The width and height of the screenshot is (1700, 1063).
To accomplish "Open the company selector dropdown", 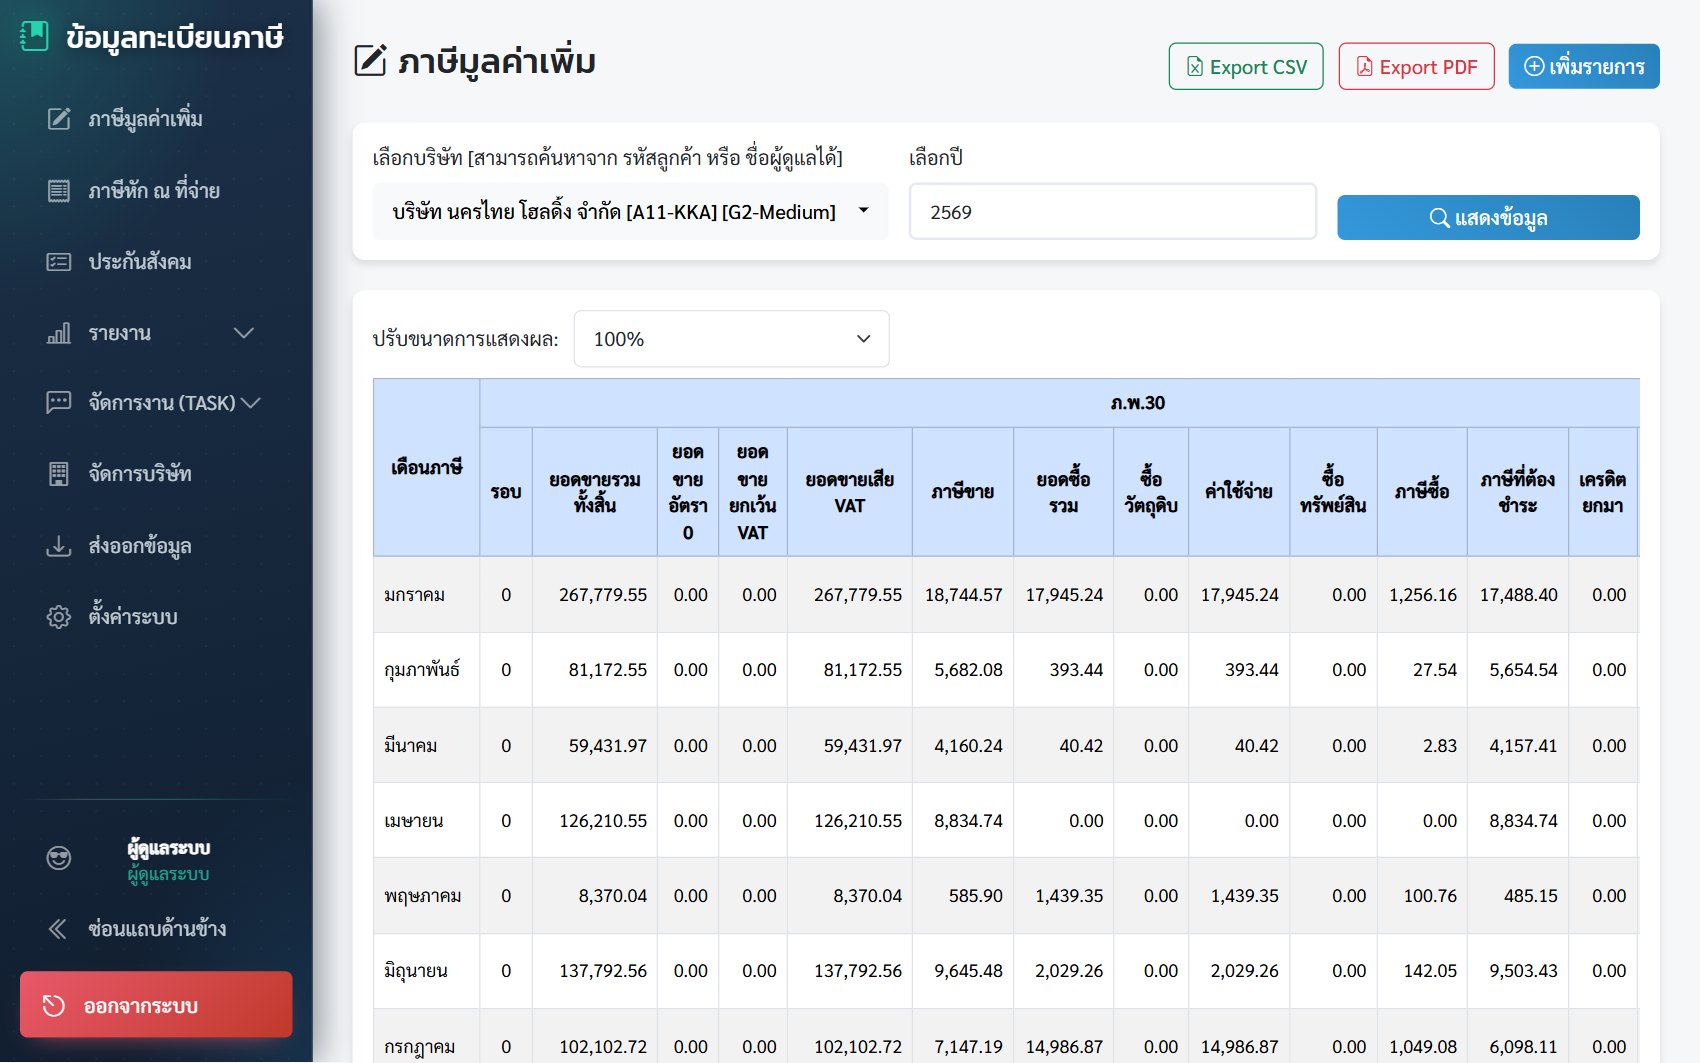I will [630, 211].
